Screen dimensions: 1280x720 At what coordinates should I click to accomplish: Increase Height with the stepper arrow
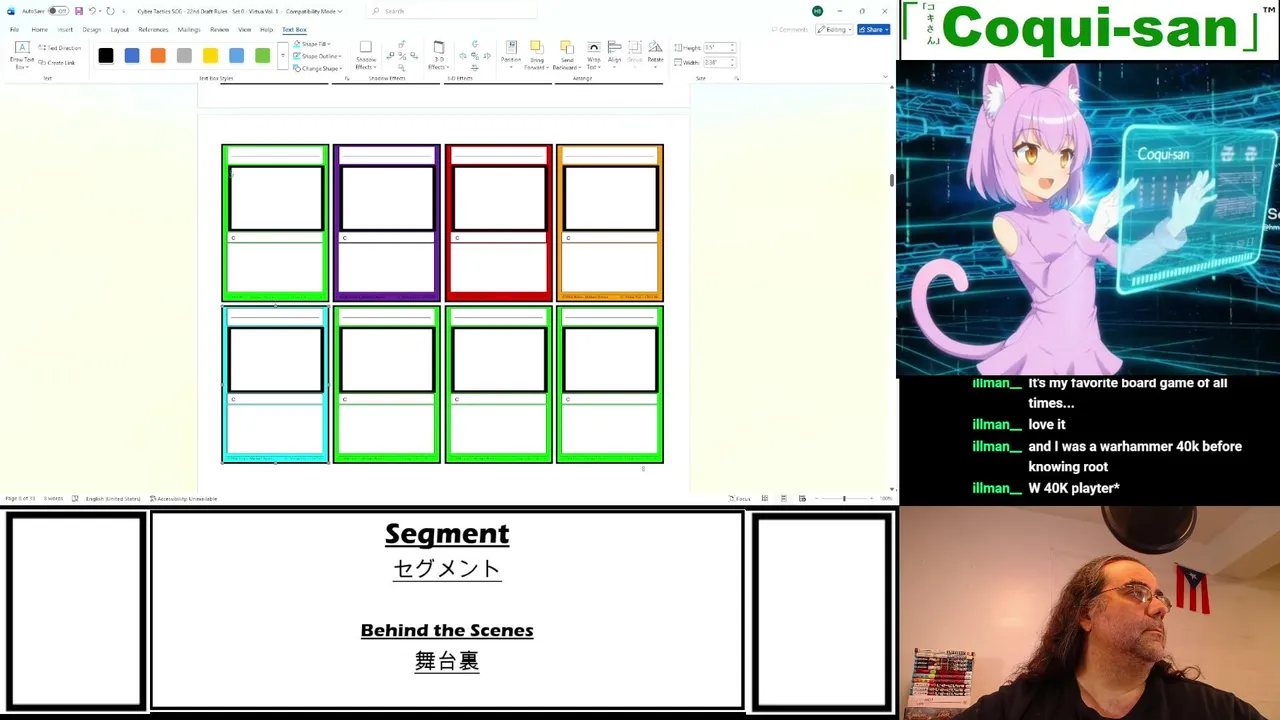point(733,46)
